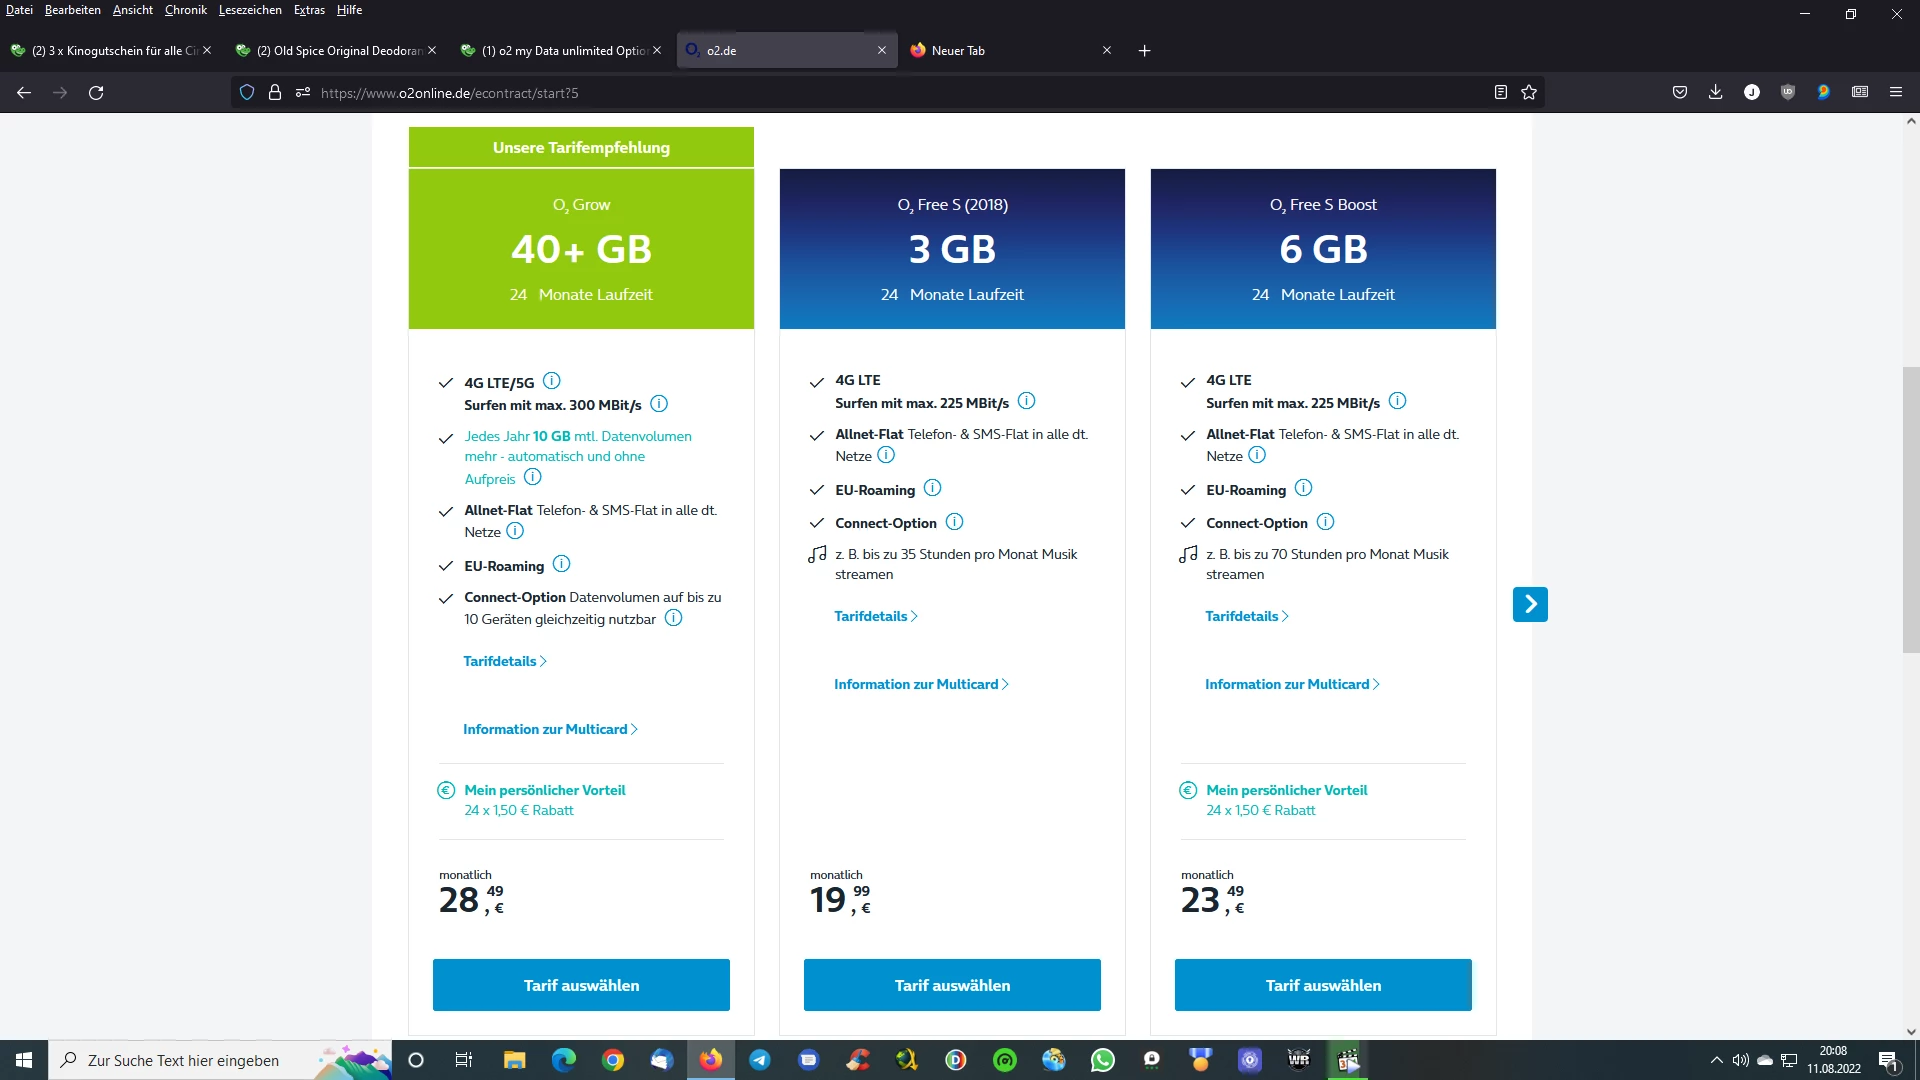Image resolution: width=1920 pixels, height=1080 pixels.
Task: Bookmark page with star icon
Action: pos(1529,92)
